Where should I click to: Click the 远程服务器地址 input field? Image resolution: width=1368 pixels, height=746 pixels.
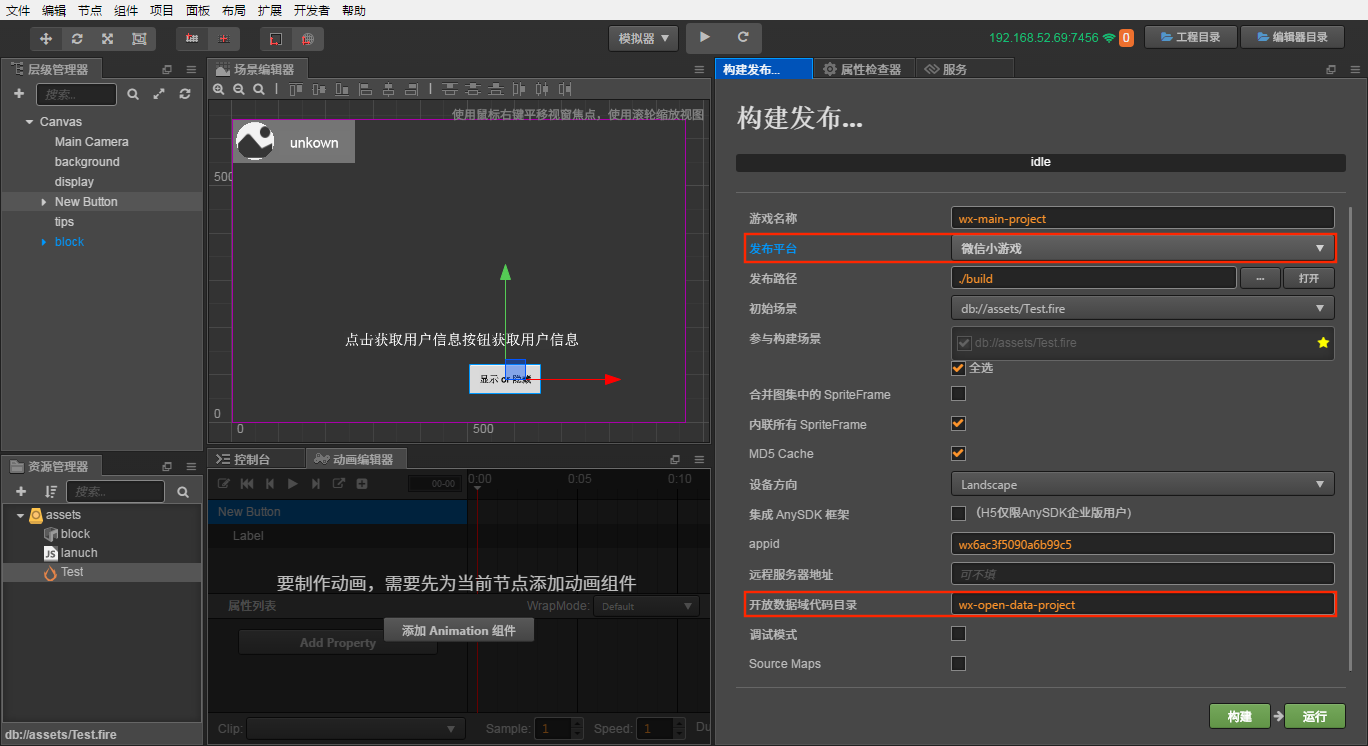(x=1142, y=575)
